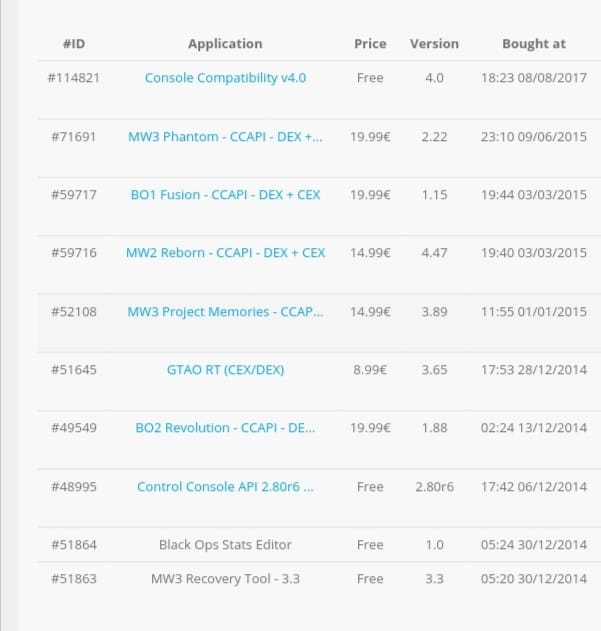Open GTAO RT (CEX/DEX) link
The width and height of the screenshot is (601, 631).
225,370
